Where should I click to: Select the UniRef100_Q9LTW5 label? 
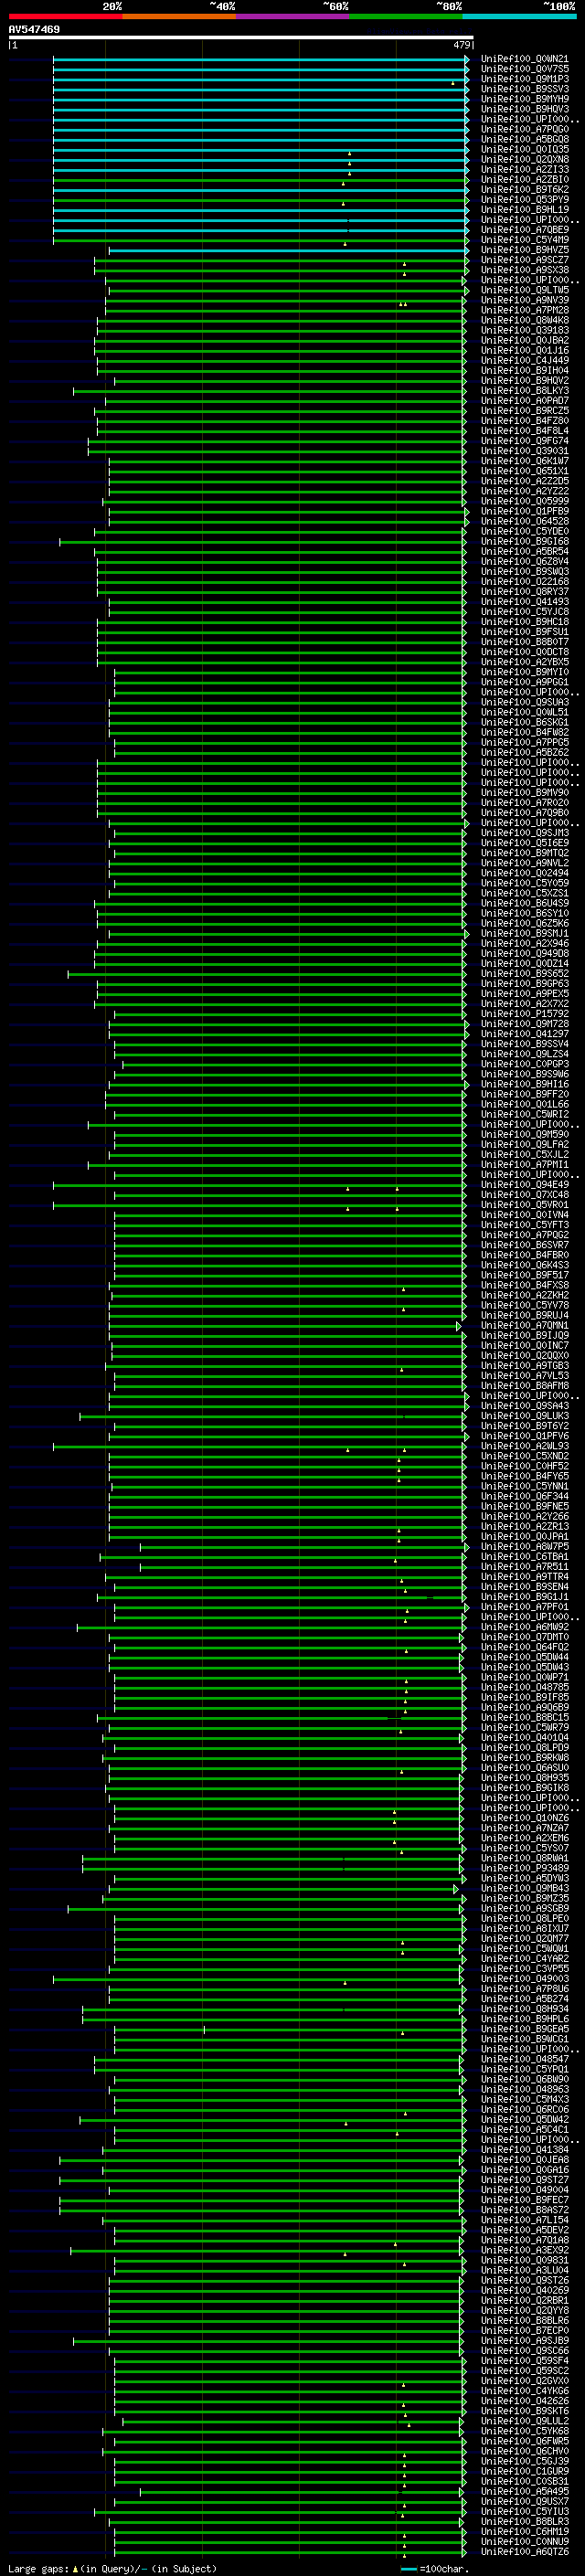[x=524, y=290]
